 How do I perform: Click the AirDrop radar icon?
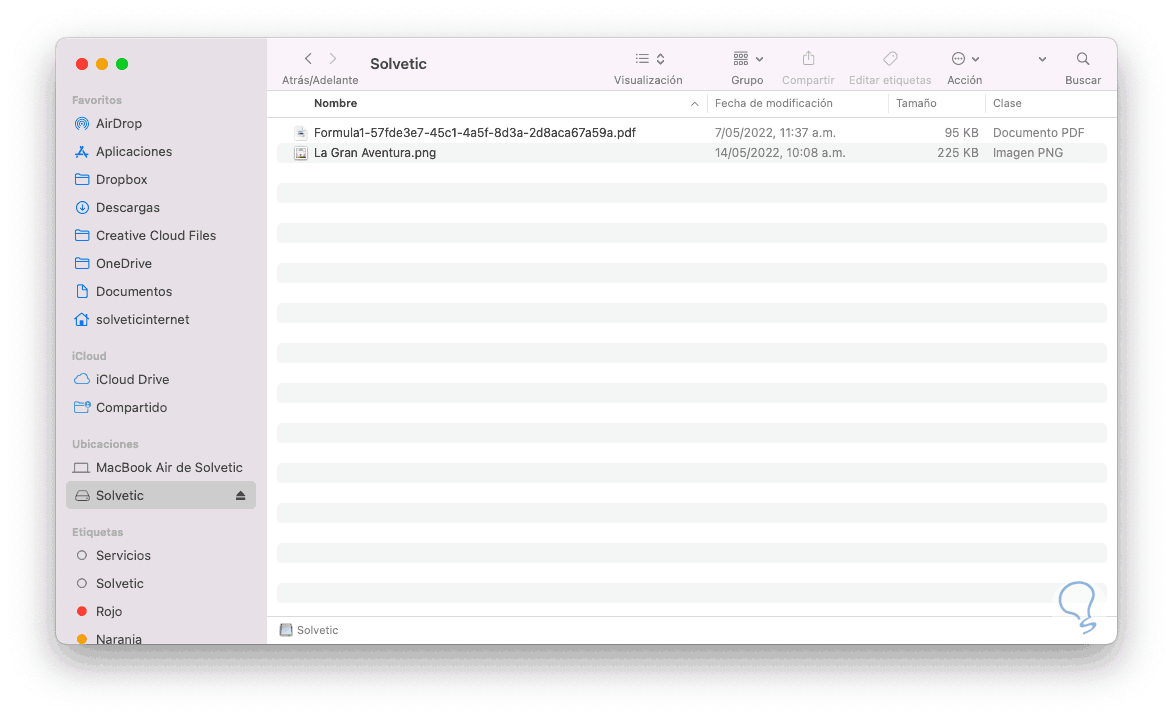click(82, 123)
